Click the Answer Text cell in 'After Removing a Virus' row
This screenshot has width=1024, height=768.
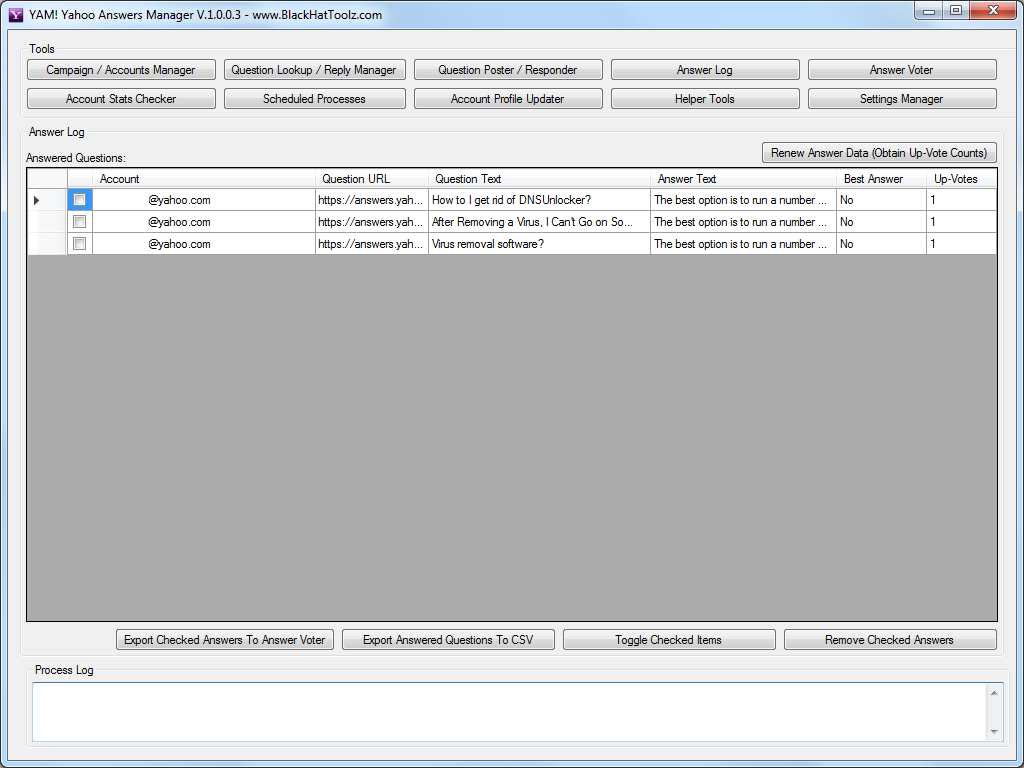pyautogui.click(x=743, y=222)
